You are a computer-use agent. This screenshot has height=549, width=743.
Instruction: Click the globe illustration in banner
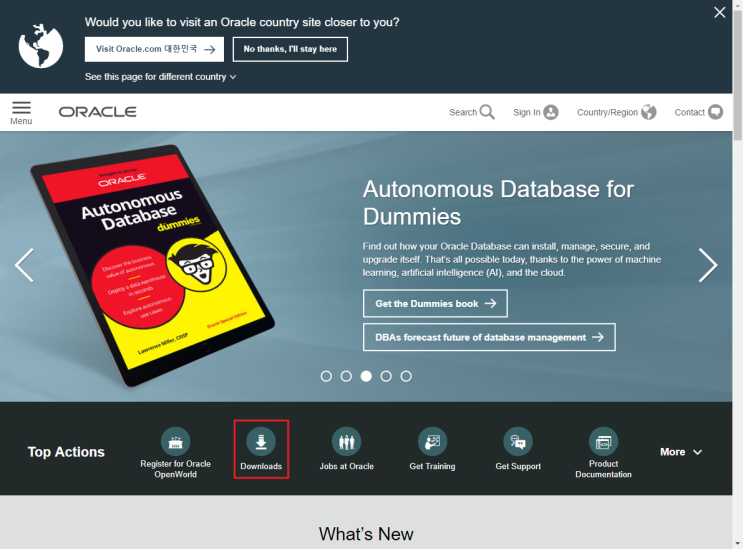[x=41, y=46]
